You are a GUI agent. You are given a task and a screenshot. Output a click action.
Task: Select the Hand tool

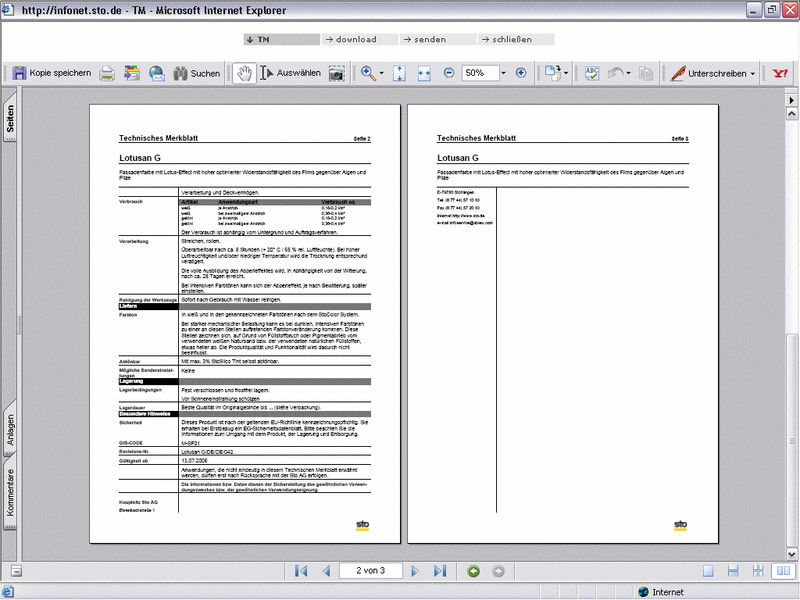[244, 73]
